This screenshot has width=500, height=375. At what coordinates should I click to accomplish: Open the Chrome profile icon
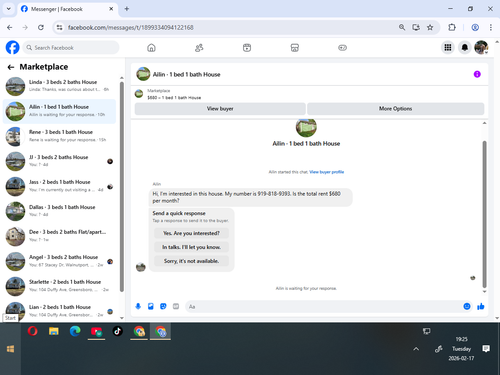[x=475, y=27]
